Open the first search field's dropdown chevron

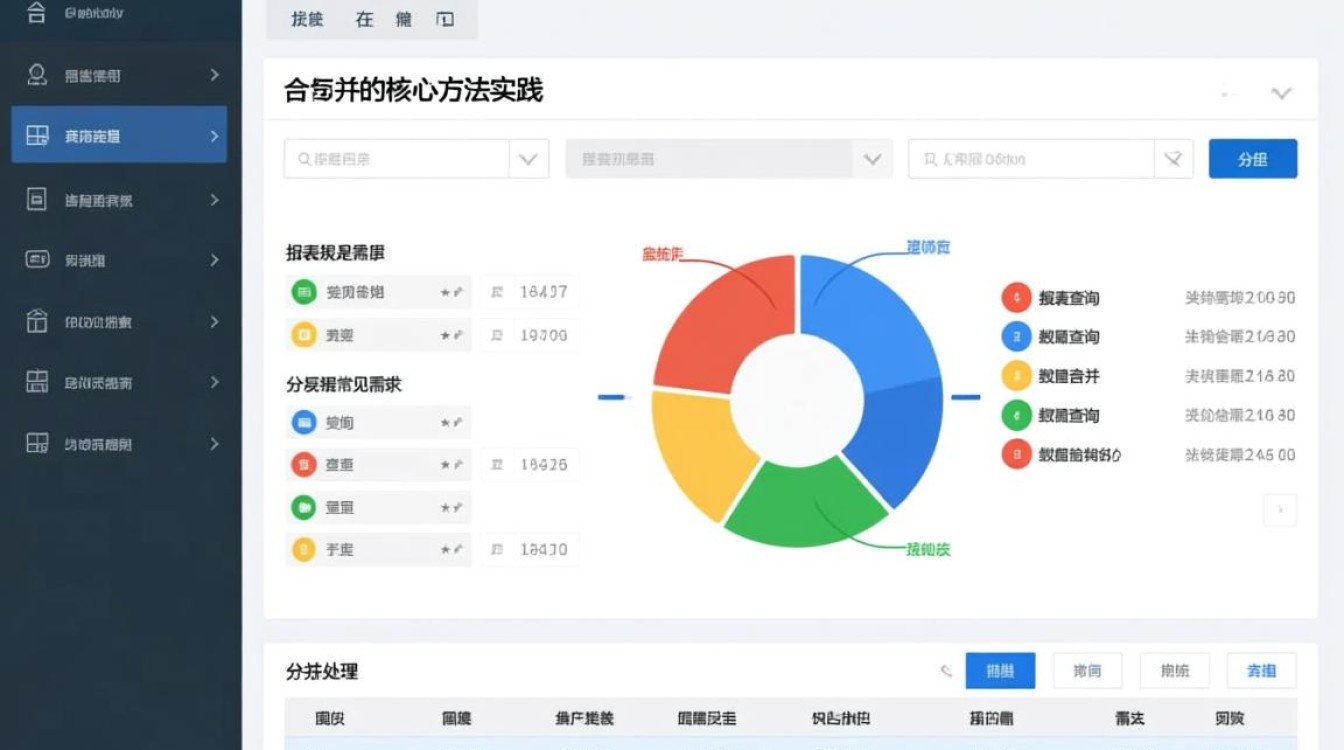[530, 158]
